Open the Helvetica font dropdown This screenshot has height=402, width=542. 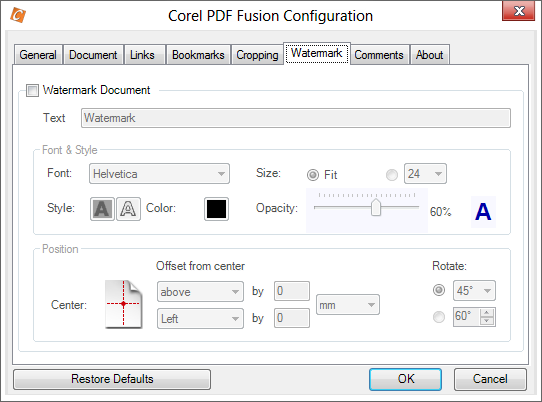point(159,174)
